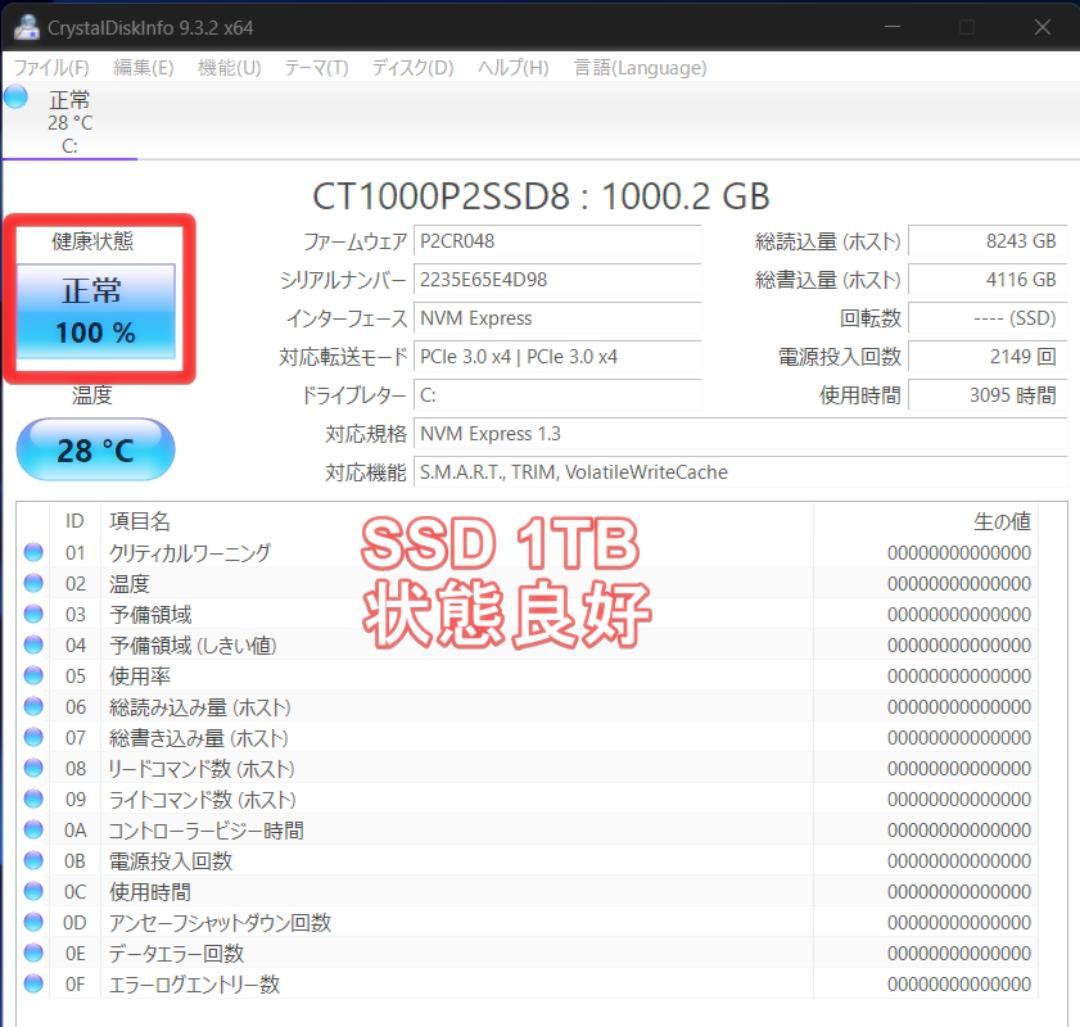Click the blue dot next to 使用率
Viewport: 1080px width, 1027px height.
33,676
